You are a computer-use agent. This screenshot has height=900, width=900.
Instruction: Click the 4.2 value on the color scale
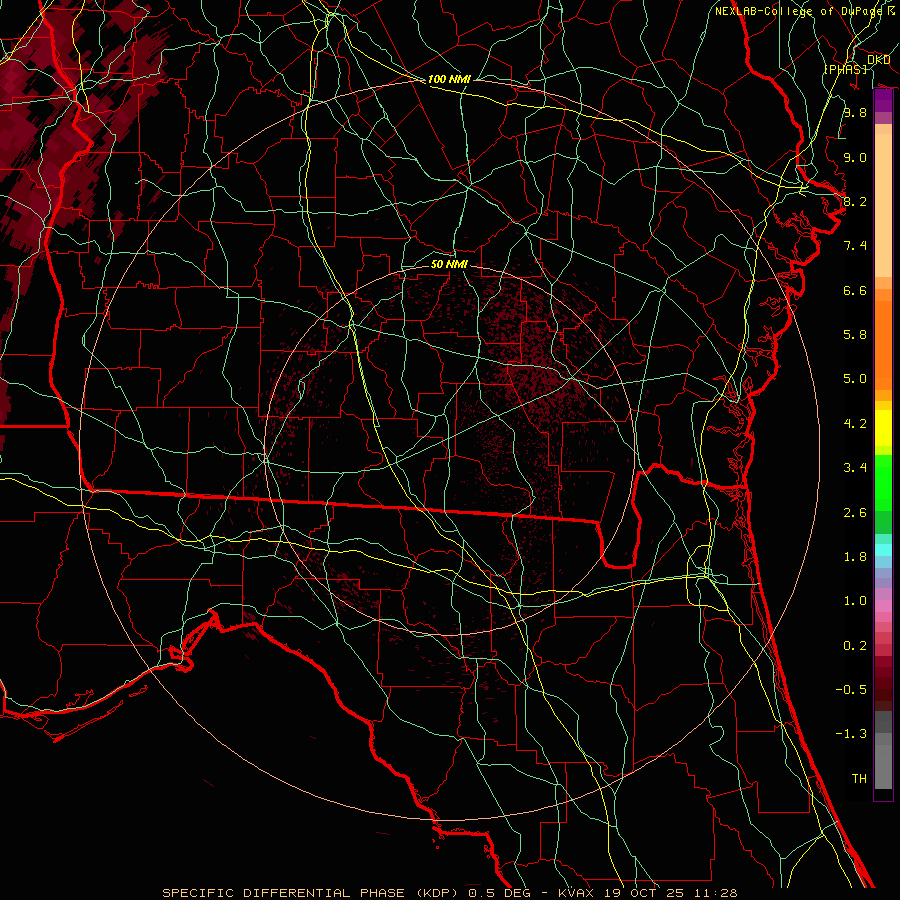click(x=855, y=424)
